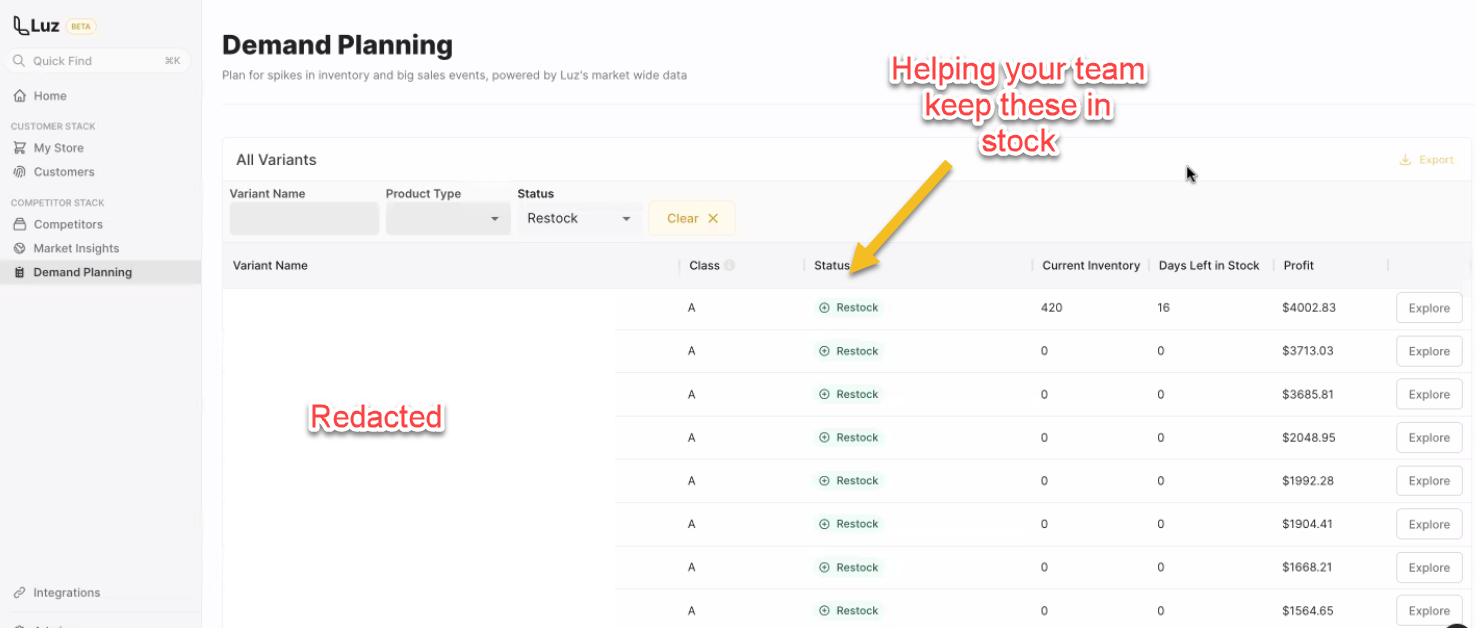The width and height of the screenshot is (1476, 628).
Task: Click the Integrations link icon
Action: [x=19, y=593]
